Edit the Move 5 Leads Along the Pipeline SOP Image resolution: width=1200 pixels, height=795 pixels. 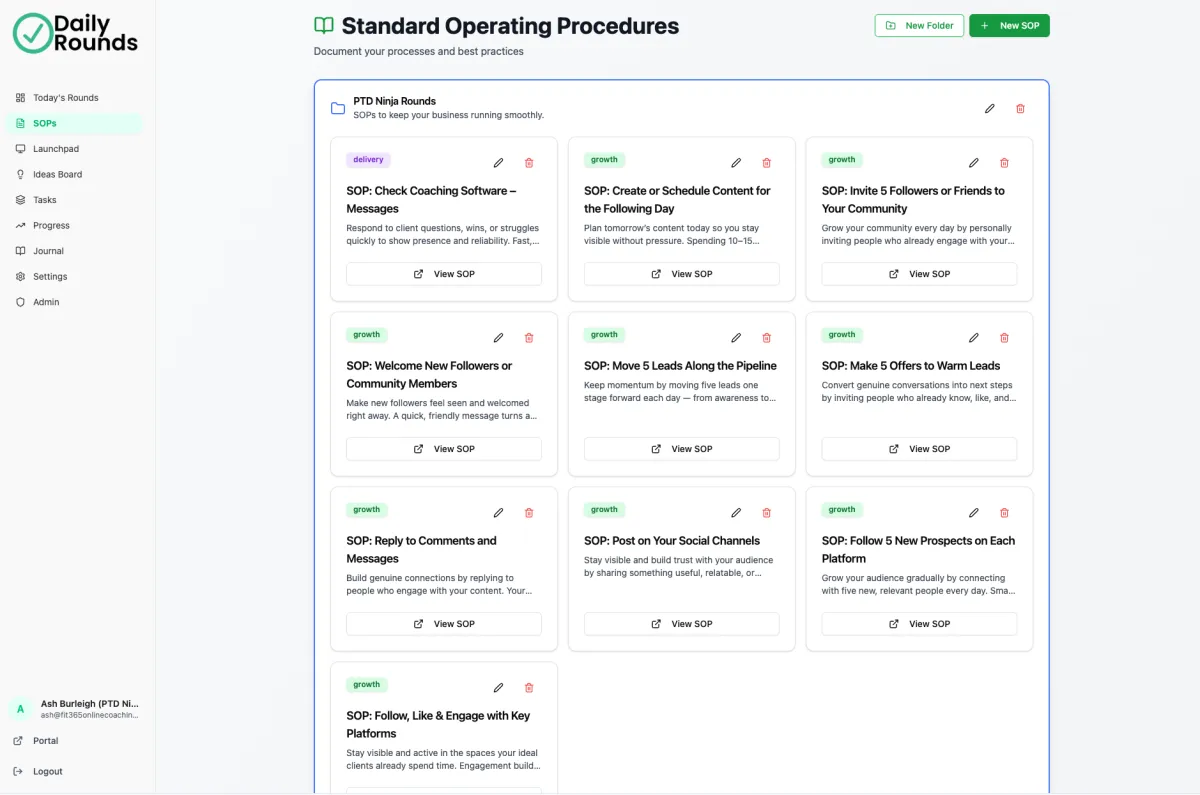click(x=736, y=338)
